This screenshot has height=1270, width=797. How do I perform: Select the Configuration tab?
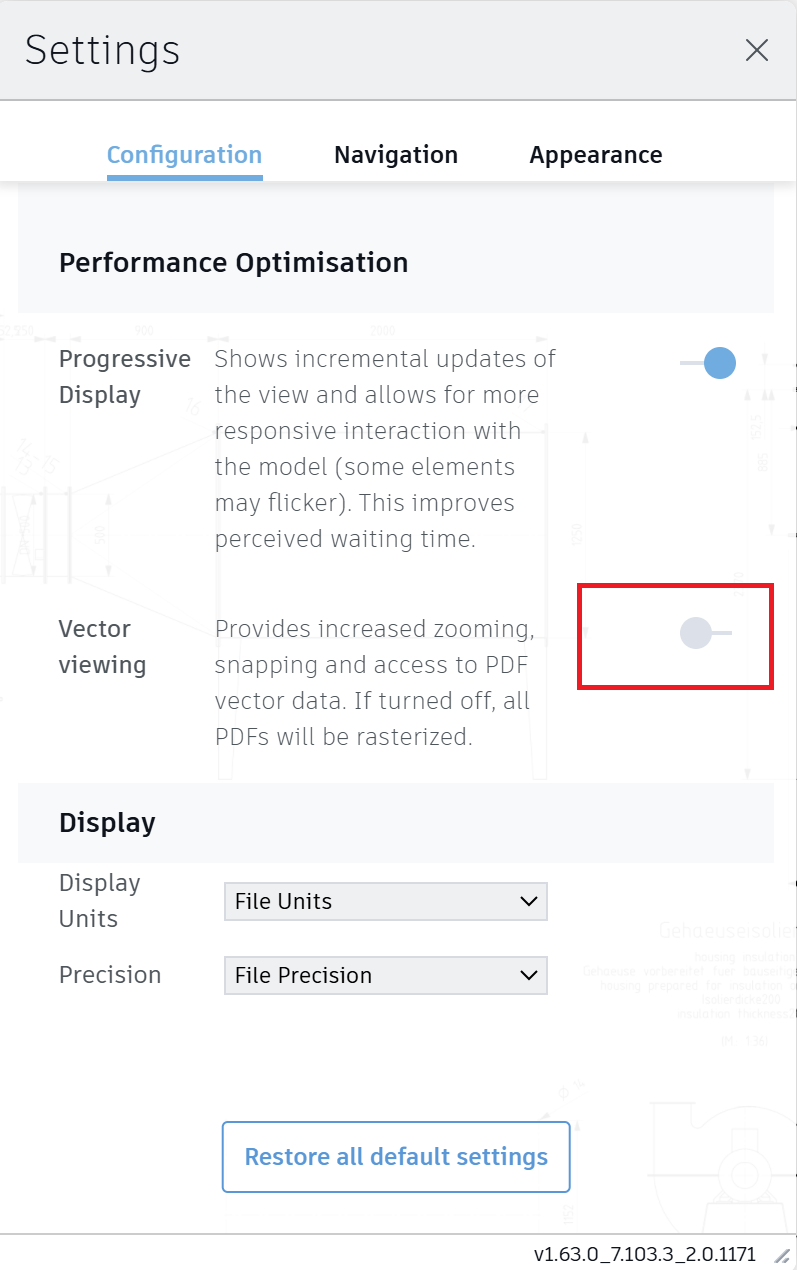(x=184, y=155)
